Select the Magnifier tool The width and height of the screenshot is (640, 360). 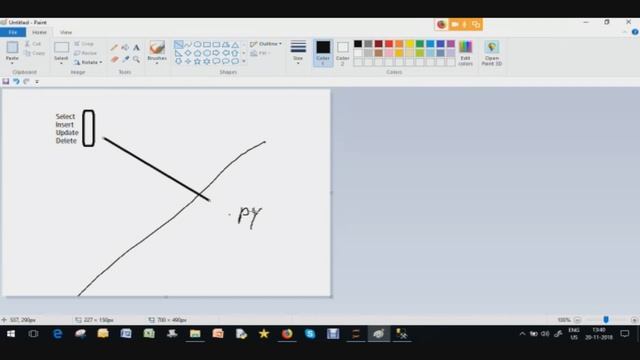pyautogui.click(x=136, y=60)
